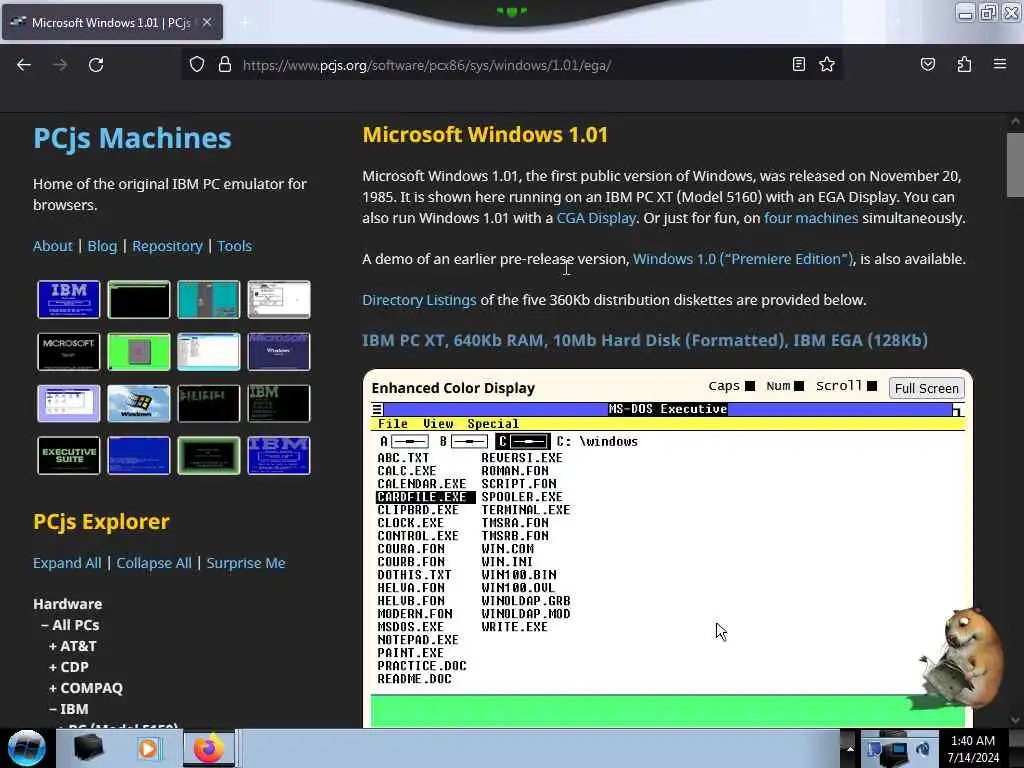1024x768 pixels.
Task: Open the Tools link
Action: (x=234, y=246)
